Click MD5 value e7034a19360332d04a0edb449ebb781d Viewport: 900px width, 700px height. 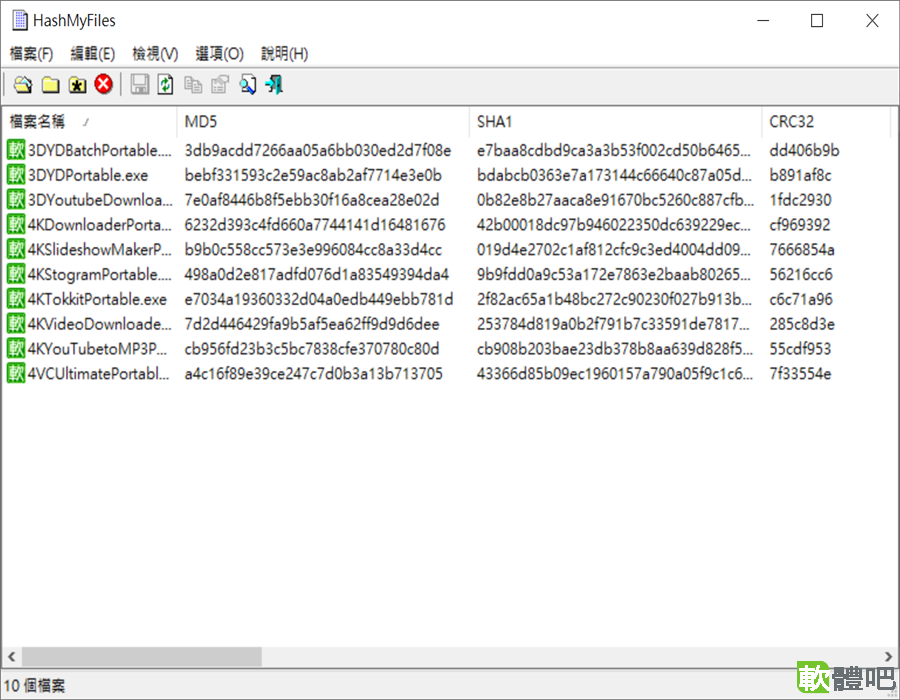pyautogui.click(x=319, y=299)
